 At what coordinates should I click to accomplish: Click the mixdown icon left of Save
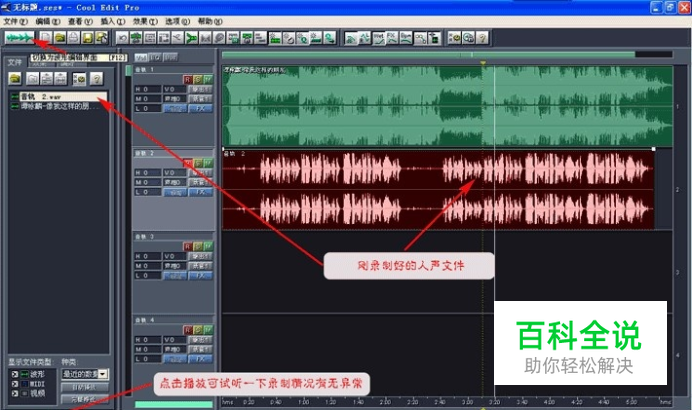point(73,38)
